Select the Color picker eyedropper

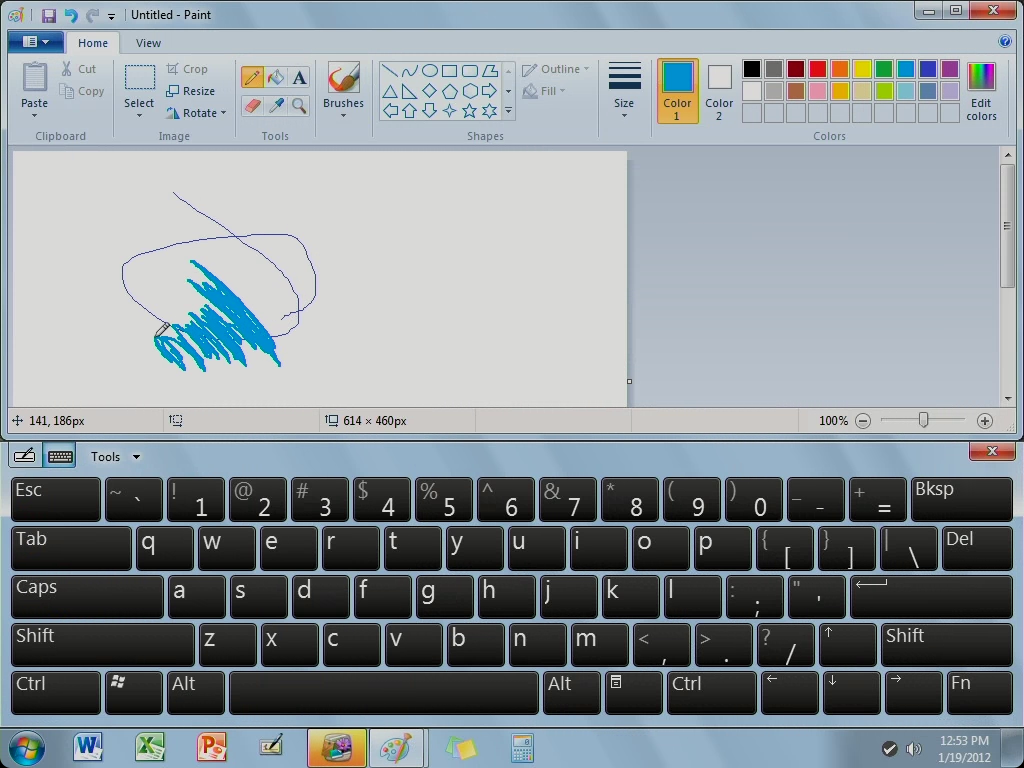click(x=276, y=105)
